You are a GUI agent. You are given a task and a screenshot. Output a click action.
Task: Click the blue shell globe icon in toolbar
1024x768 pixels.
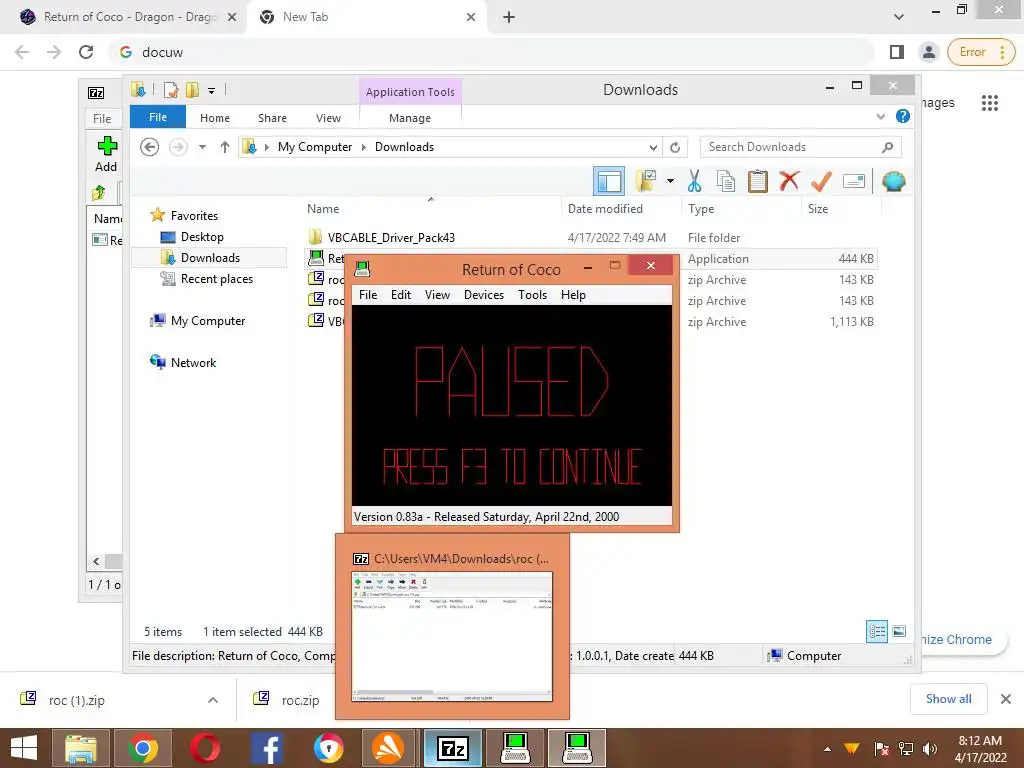pyautogui.click(x=893, y=181)
